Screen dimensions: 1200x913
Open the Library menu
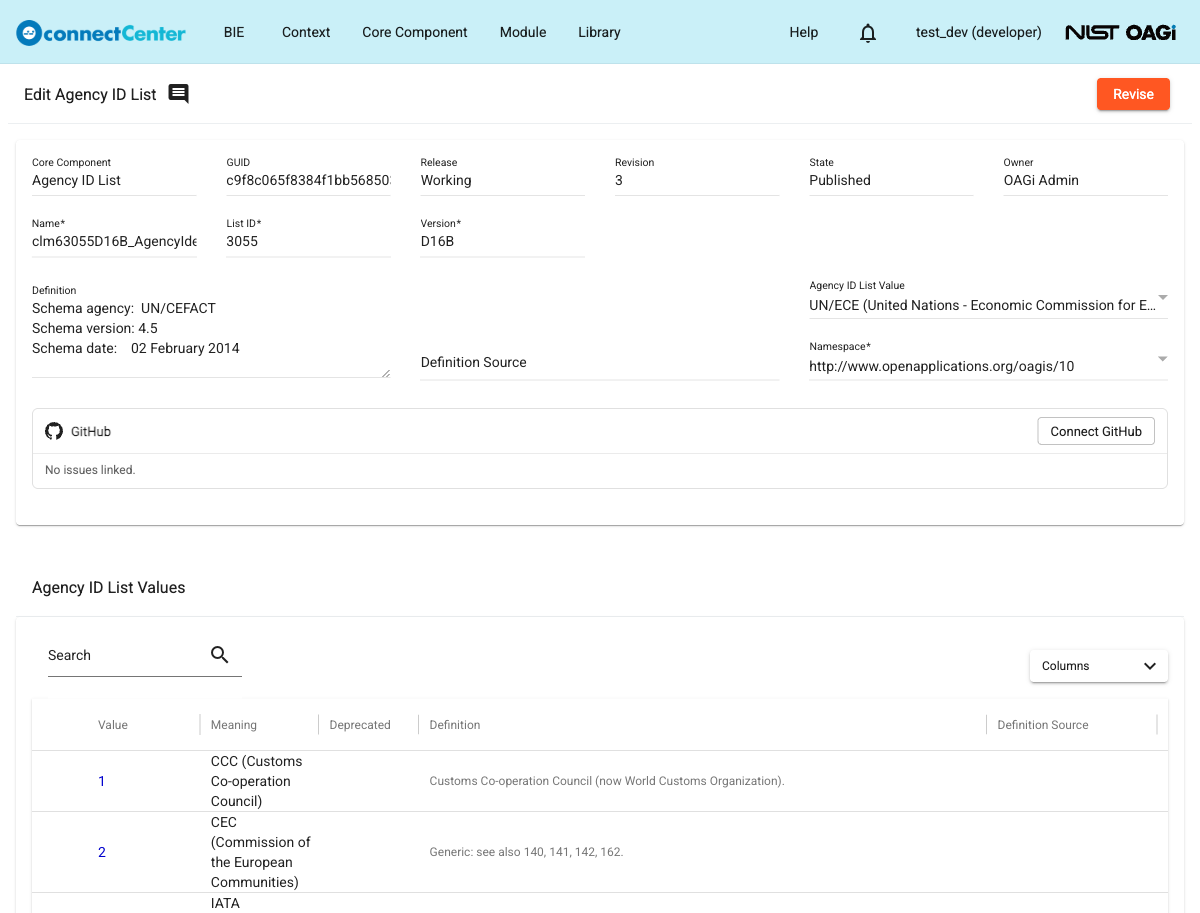(599, 32)
